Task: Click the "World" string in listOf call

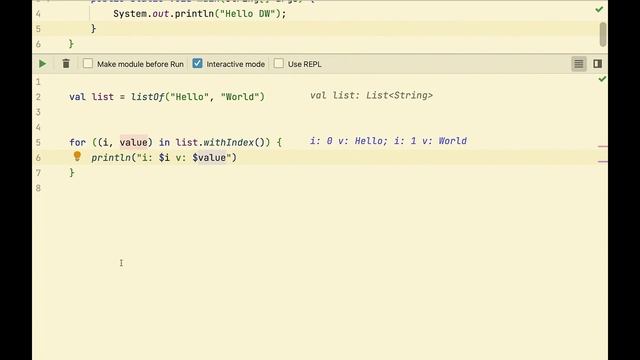Action: [240, 97]
